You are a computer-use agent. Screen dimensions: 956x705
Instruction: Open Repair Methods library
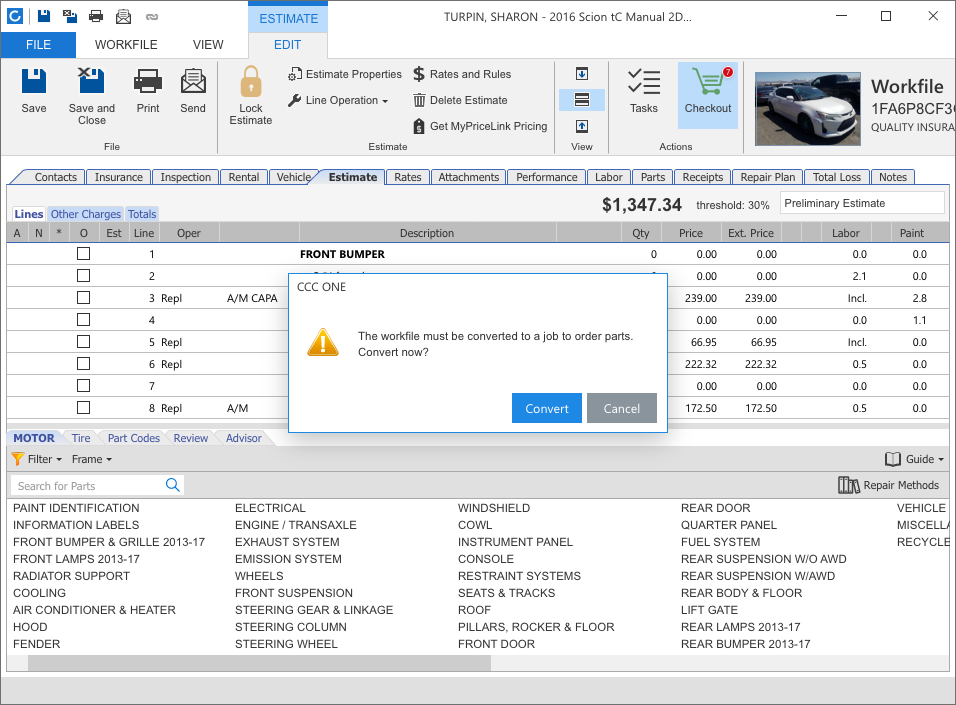888,485
